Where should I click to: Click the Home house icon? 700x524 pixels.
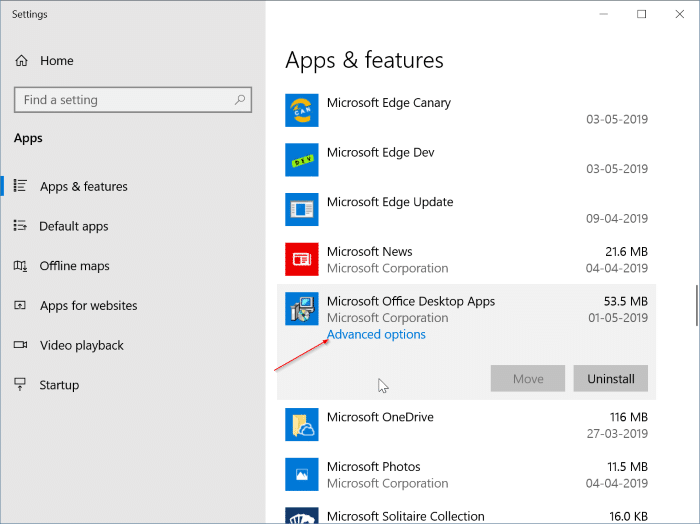[x=21, y=60]
